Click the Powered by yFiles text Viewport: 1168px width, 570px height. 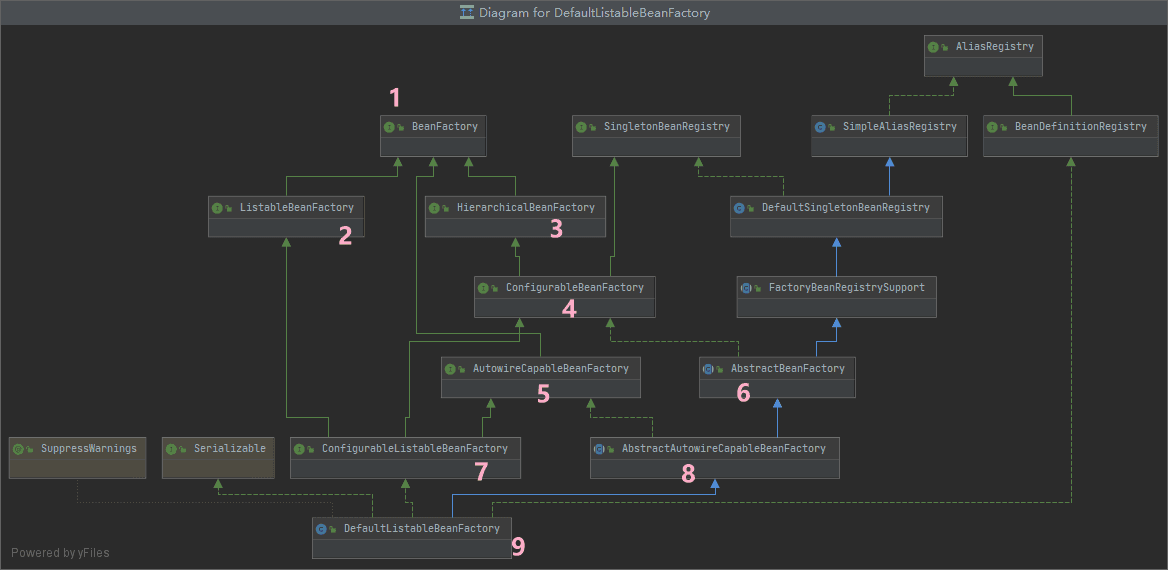[x=60, y=553]
